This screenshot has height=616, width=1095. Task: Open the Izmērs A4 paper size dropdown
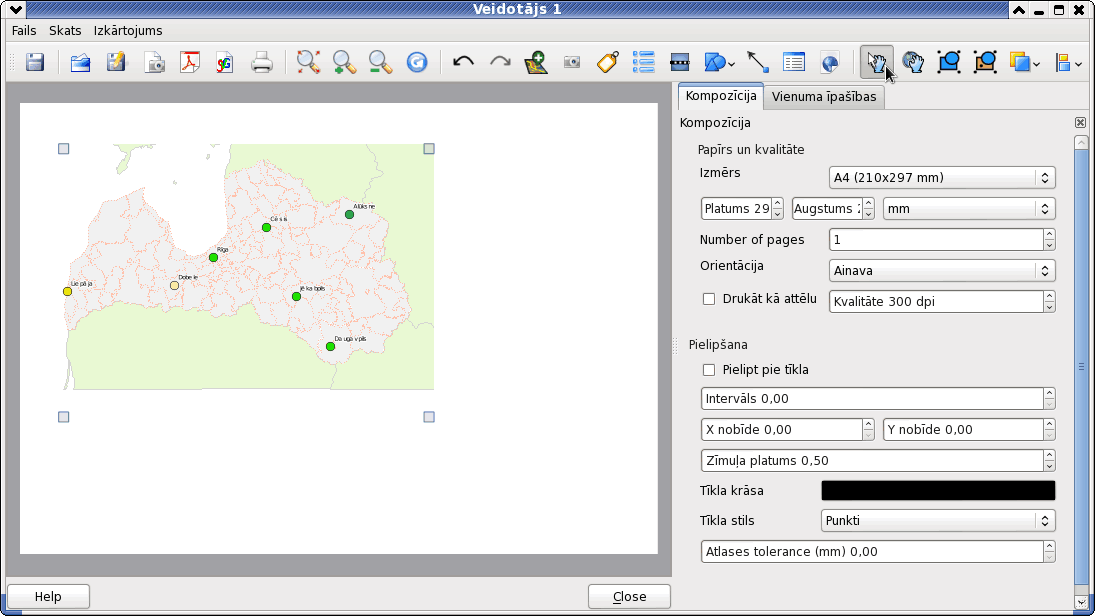click(x=942, y=177)
